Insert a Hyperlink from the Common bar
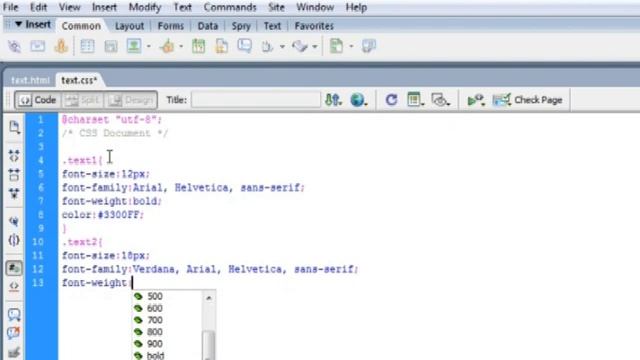 [x=14, y=46]
